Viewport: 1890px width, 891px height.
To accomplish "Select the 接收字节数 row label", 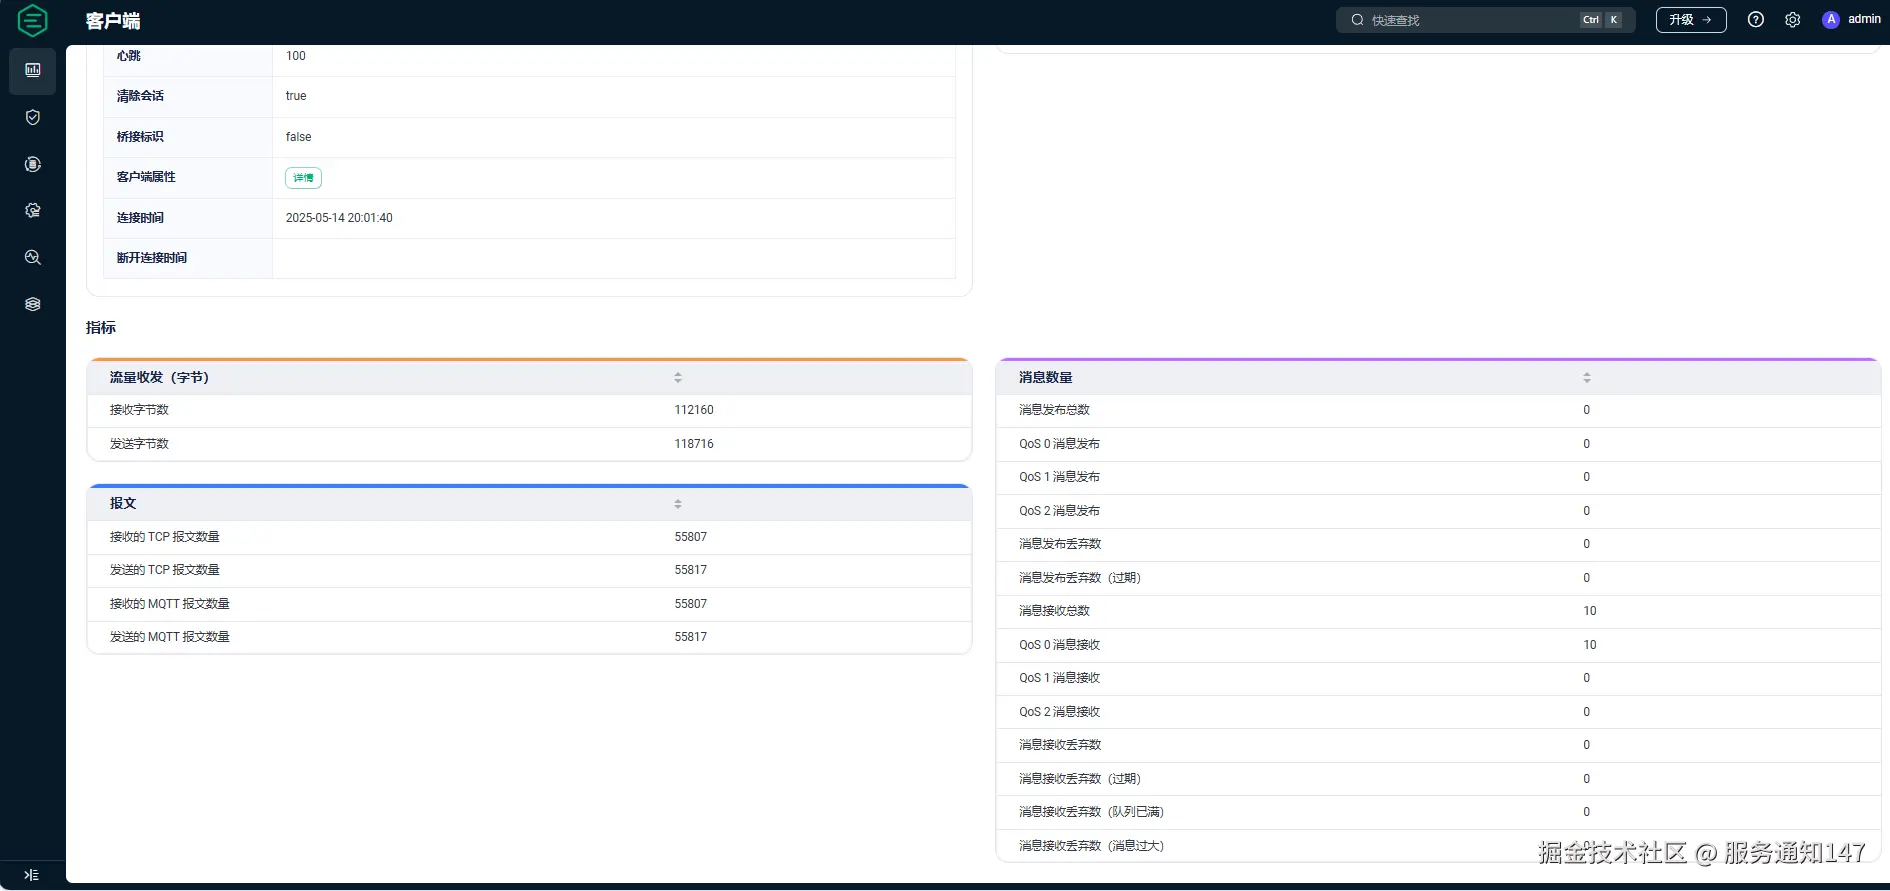I will point(139,410).
